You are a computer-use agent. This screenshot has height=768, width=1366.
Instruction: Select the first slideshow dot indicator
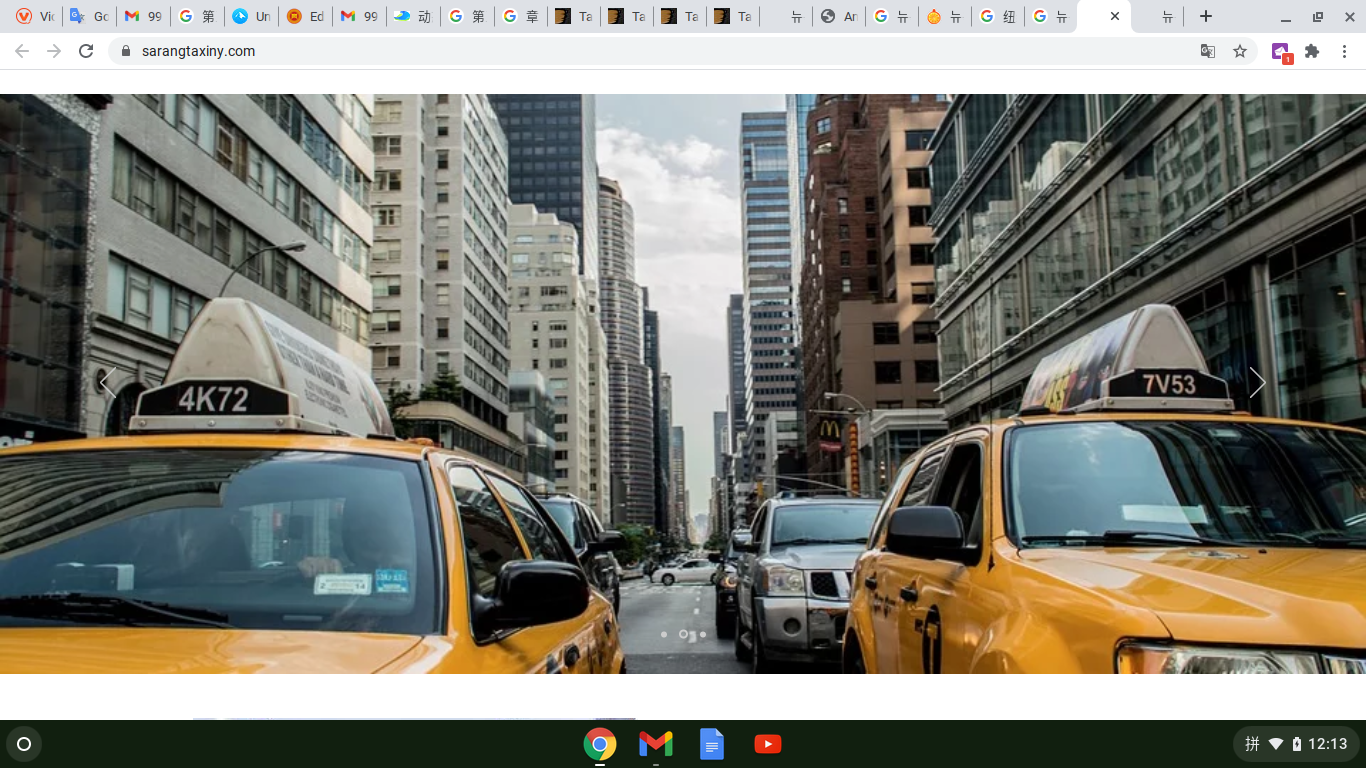[x=664, y=634]
